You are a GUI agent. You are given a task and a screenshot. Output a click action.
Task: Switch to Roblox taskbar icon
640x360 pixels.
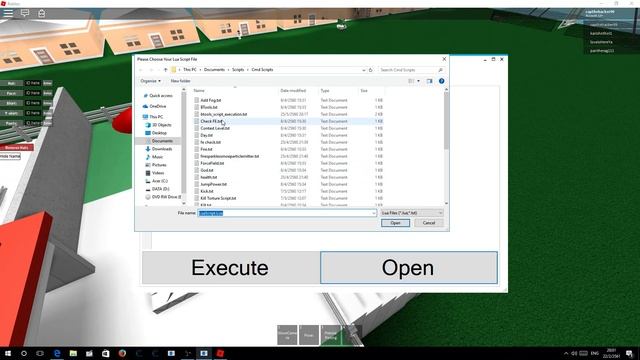(220, 353)
